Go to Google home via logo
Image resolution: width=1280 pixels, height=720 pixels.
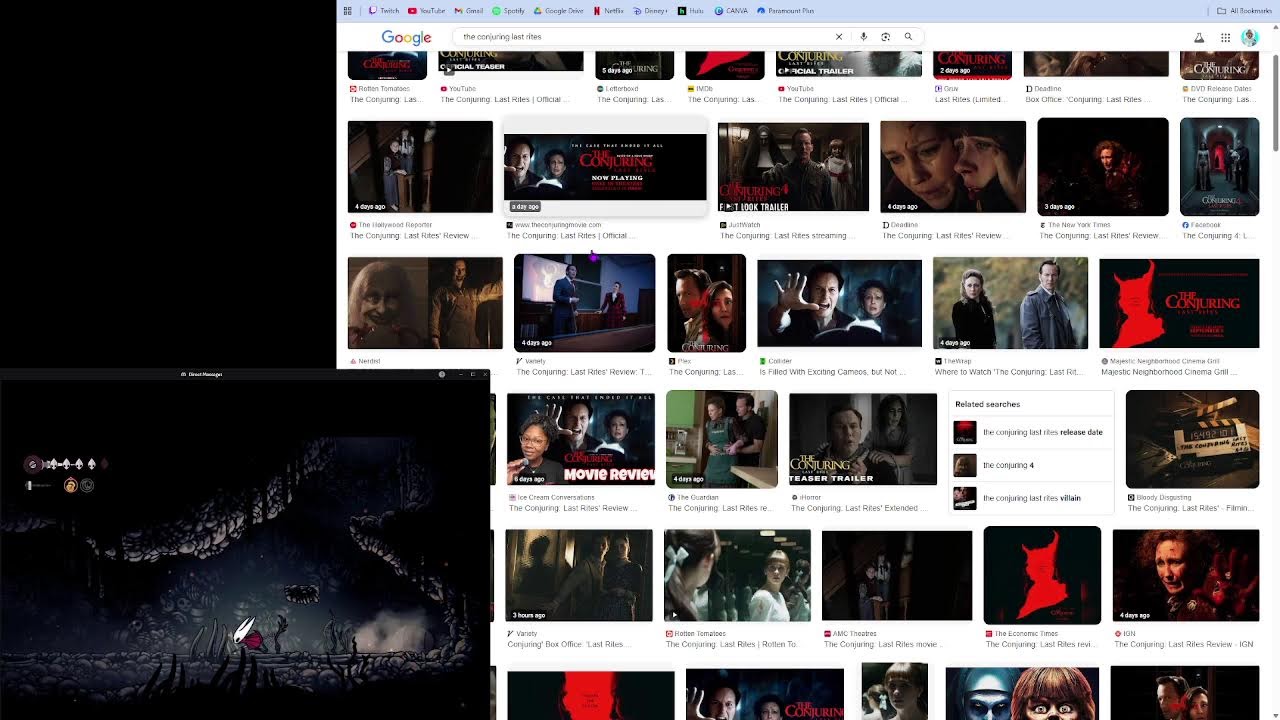click(x=406, y=37)
